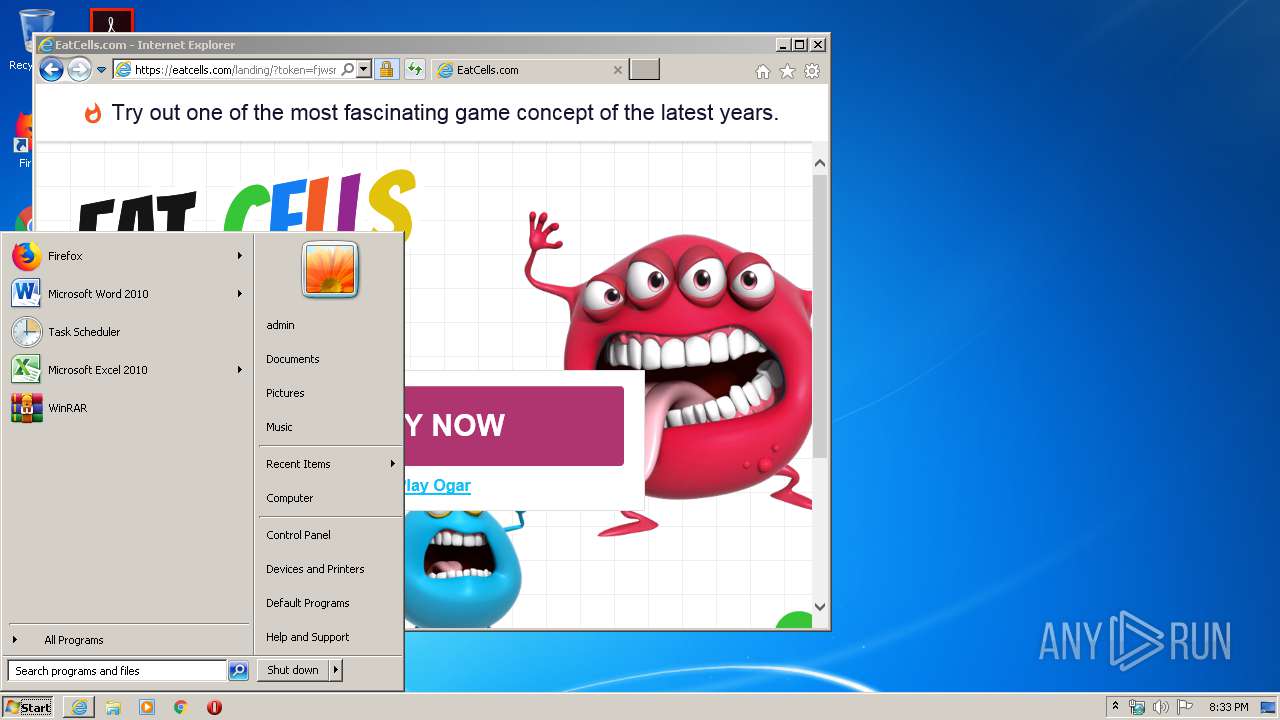Open Microsoft Word 2010 from Start menu
The width and height of the screenshot is (1280, 720).
pyautogui.click(x=127, y=294)
